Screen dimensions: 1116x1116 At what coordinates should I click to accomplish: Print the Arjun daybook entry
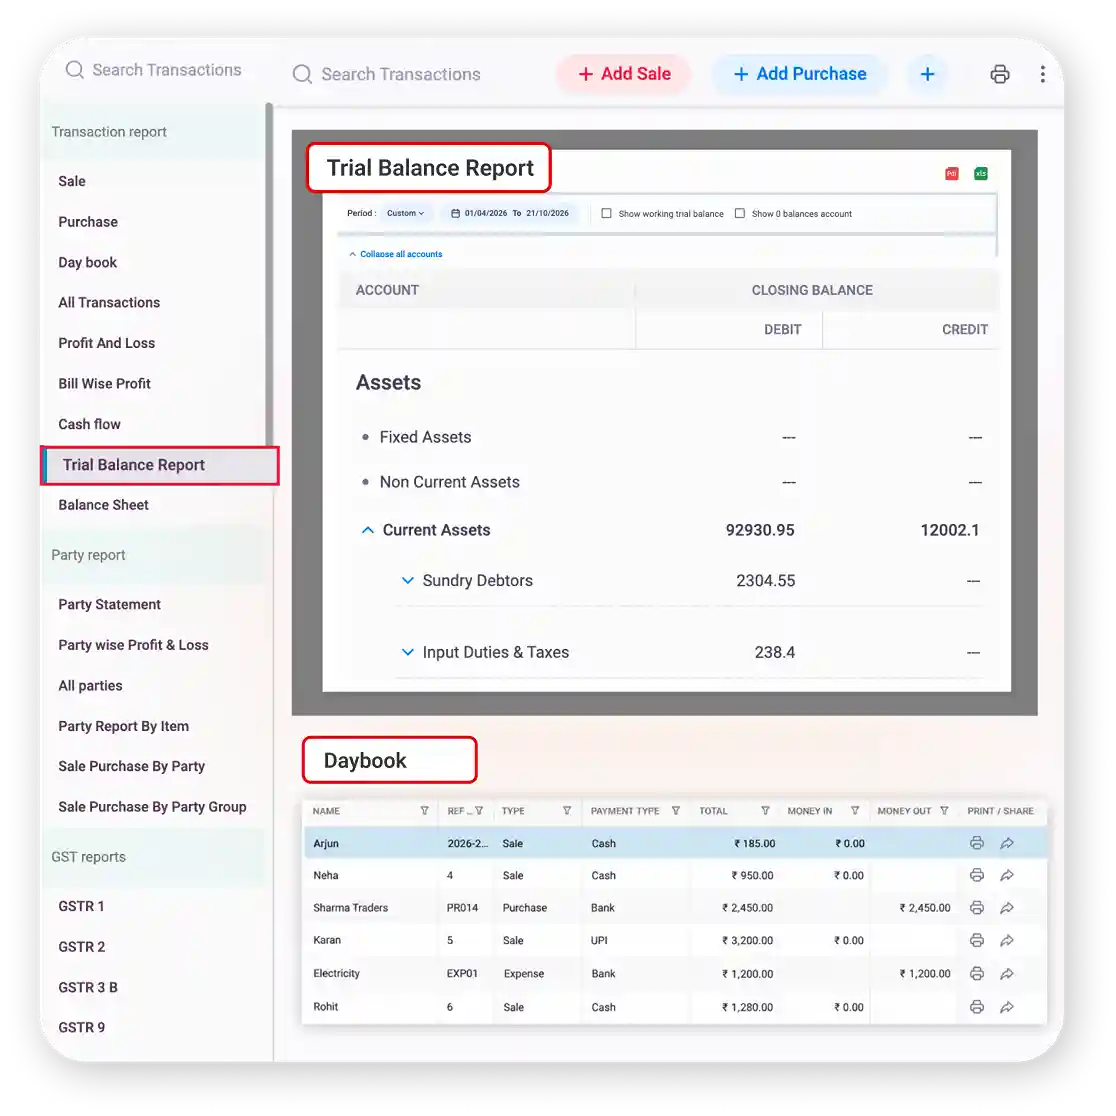976,843
